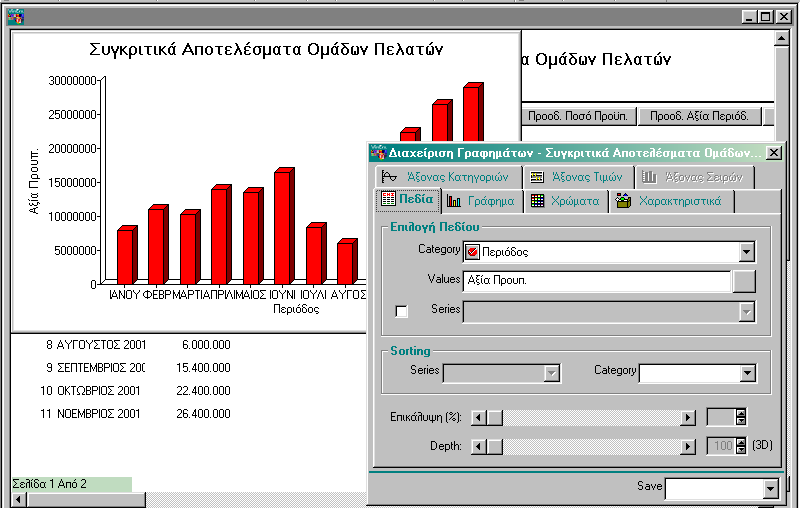Viewport: 800px width, 508px height.
Task: Maximize the main window
Action: tap(766, 17)
